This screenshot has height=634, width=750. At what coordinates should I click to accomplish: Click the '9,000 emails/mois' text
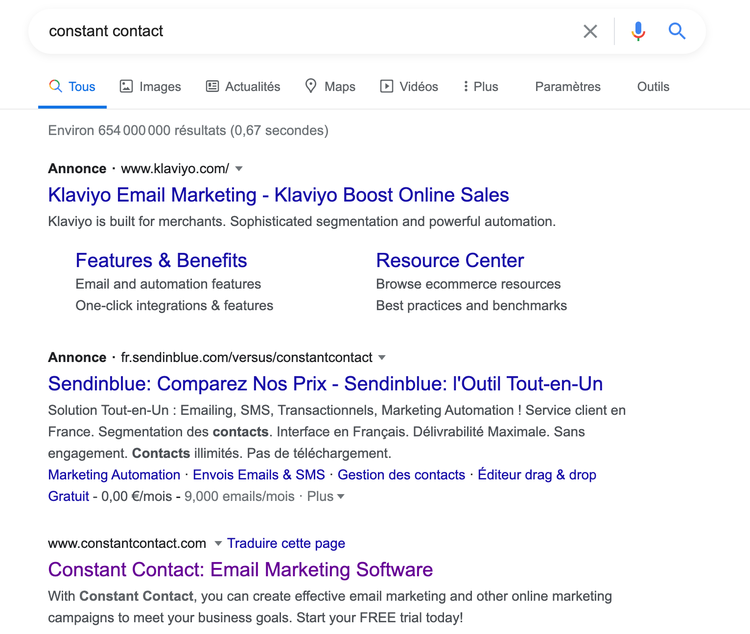pos(239,496)
